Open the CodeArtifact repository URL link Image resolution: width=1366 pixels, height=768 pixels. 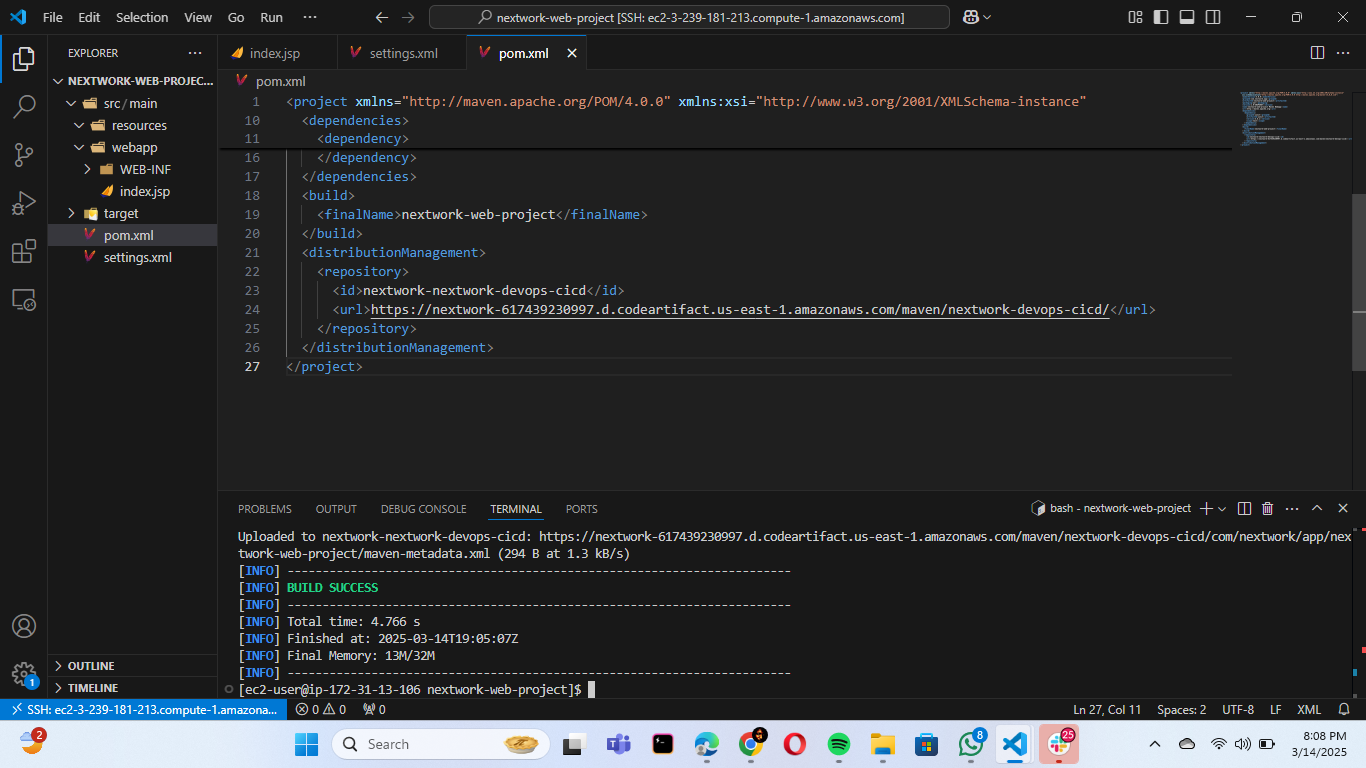(x=740, y=309)
